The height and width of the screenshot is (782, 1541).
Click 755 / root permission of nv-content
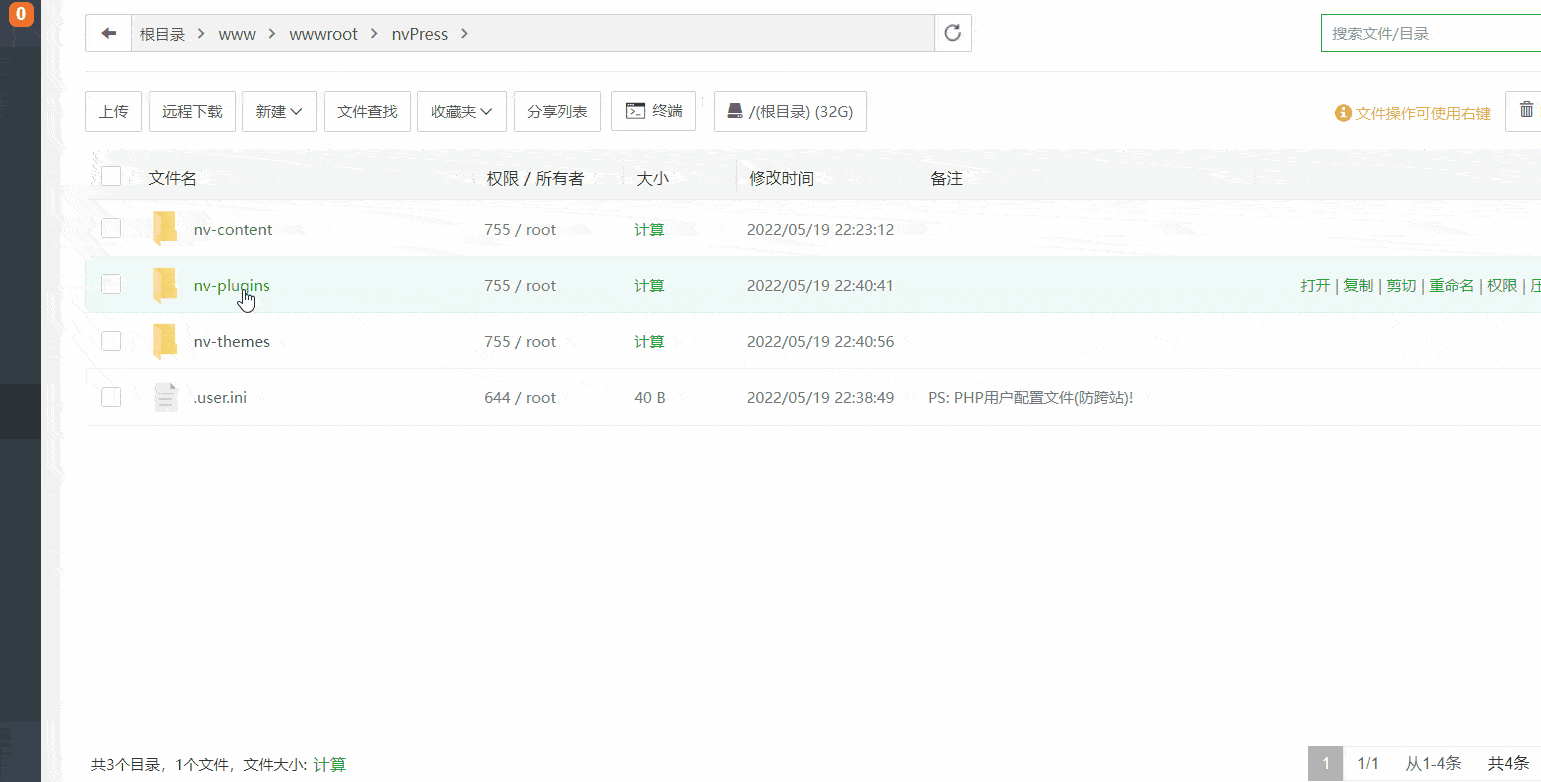(520, 229)
